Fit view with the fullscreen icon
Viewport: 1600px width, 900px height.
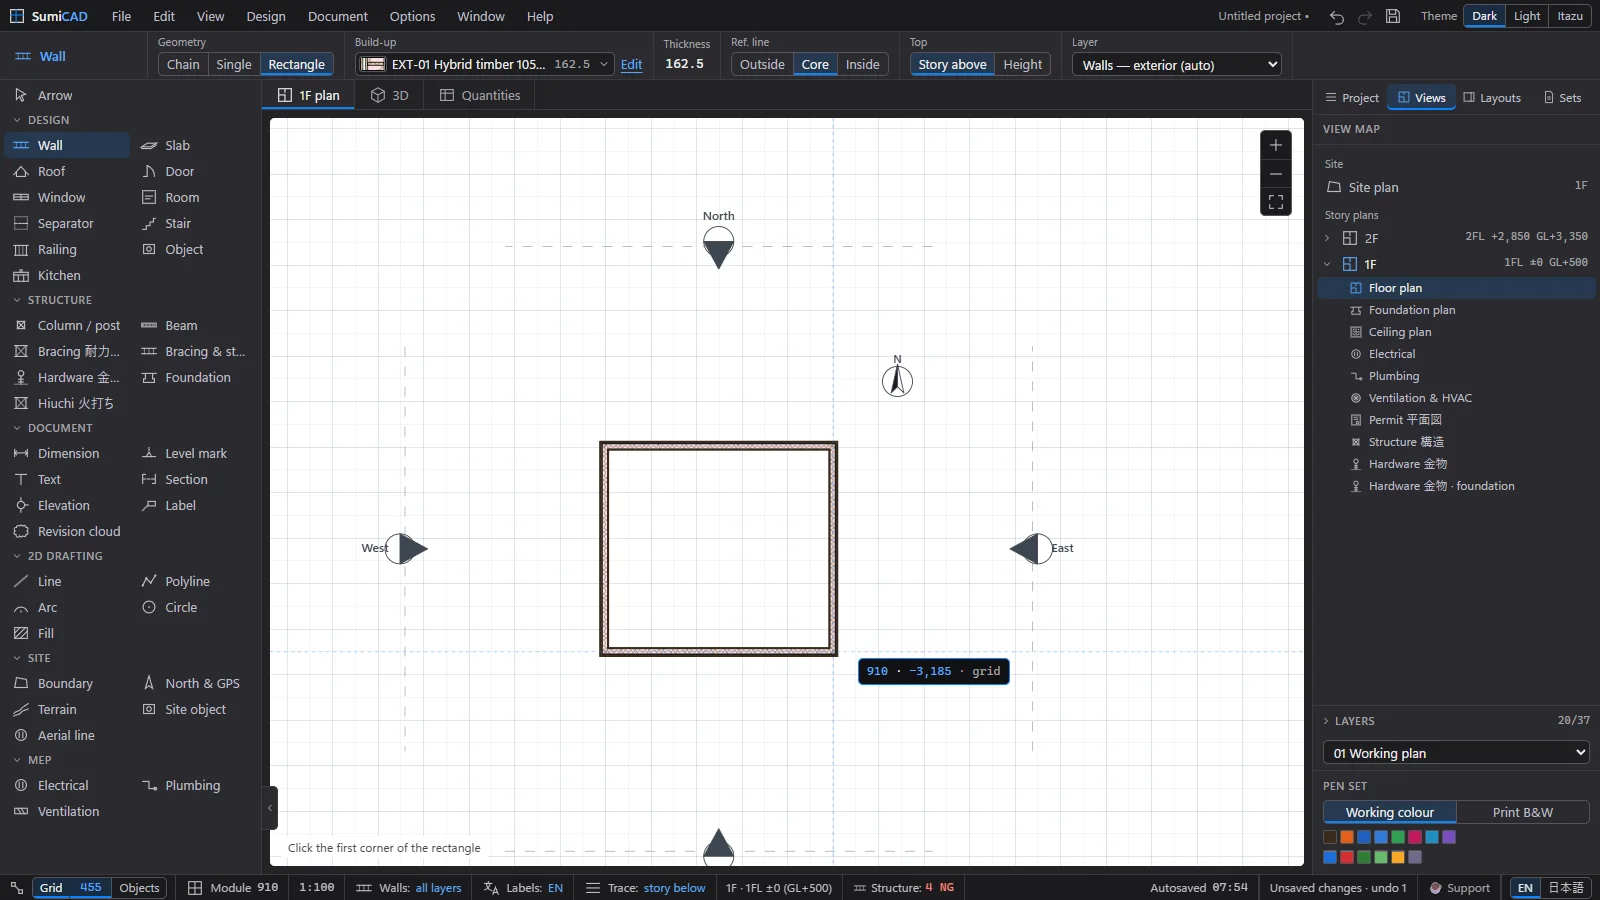(x=1276, y=202)
